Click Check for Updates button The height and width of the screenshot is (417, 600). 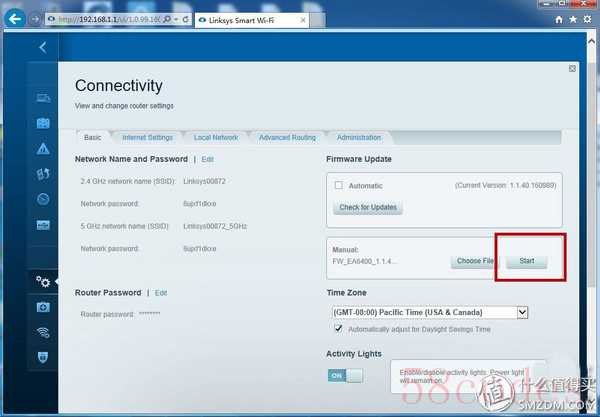coord(368,207)
